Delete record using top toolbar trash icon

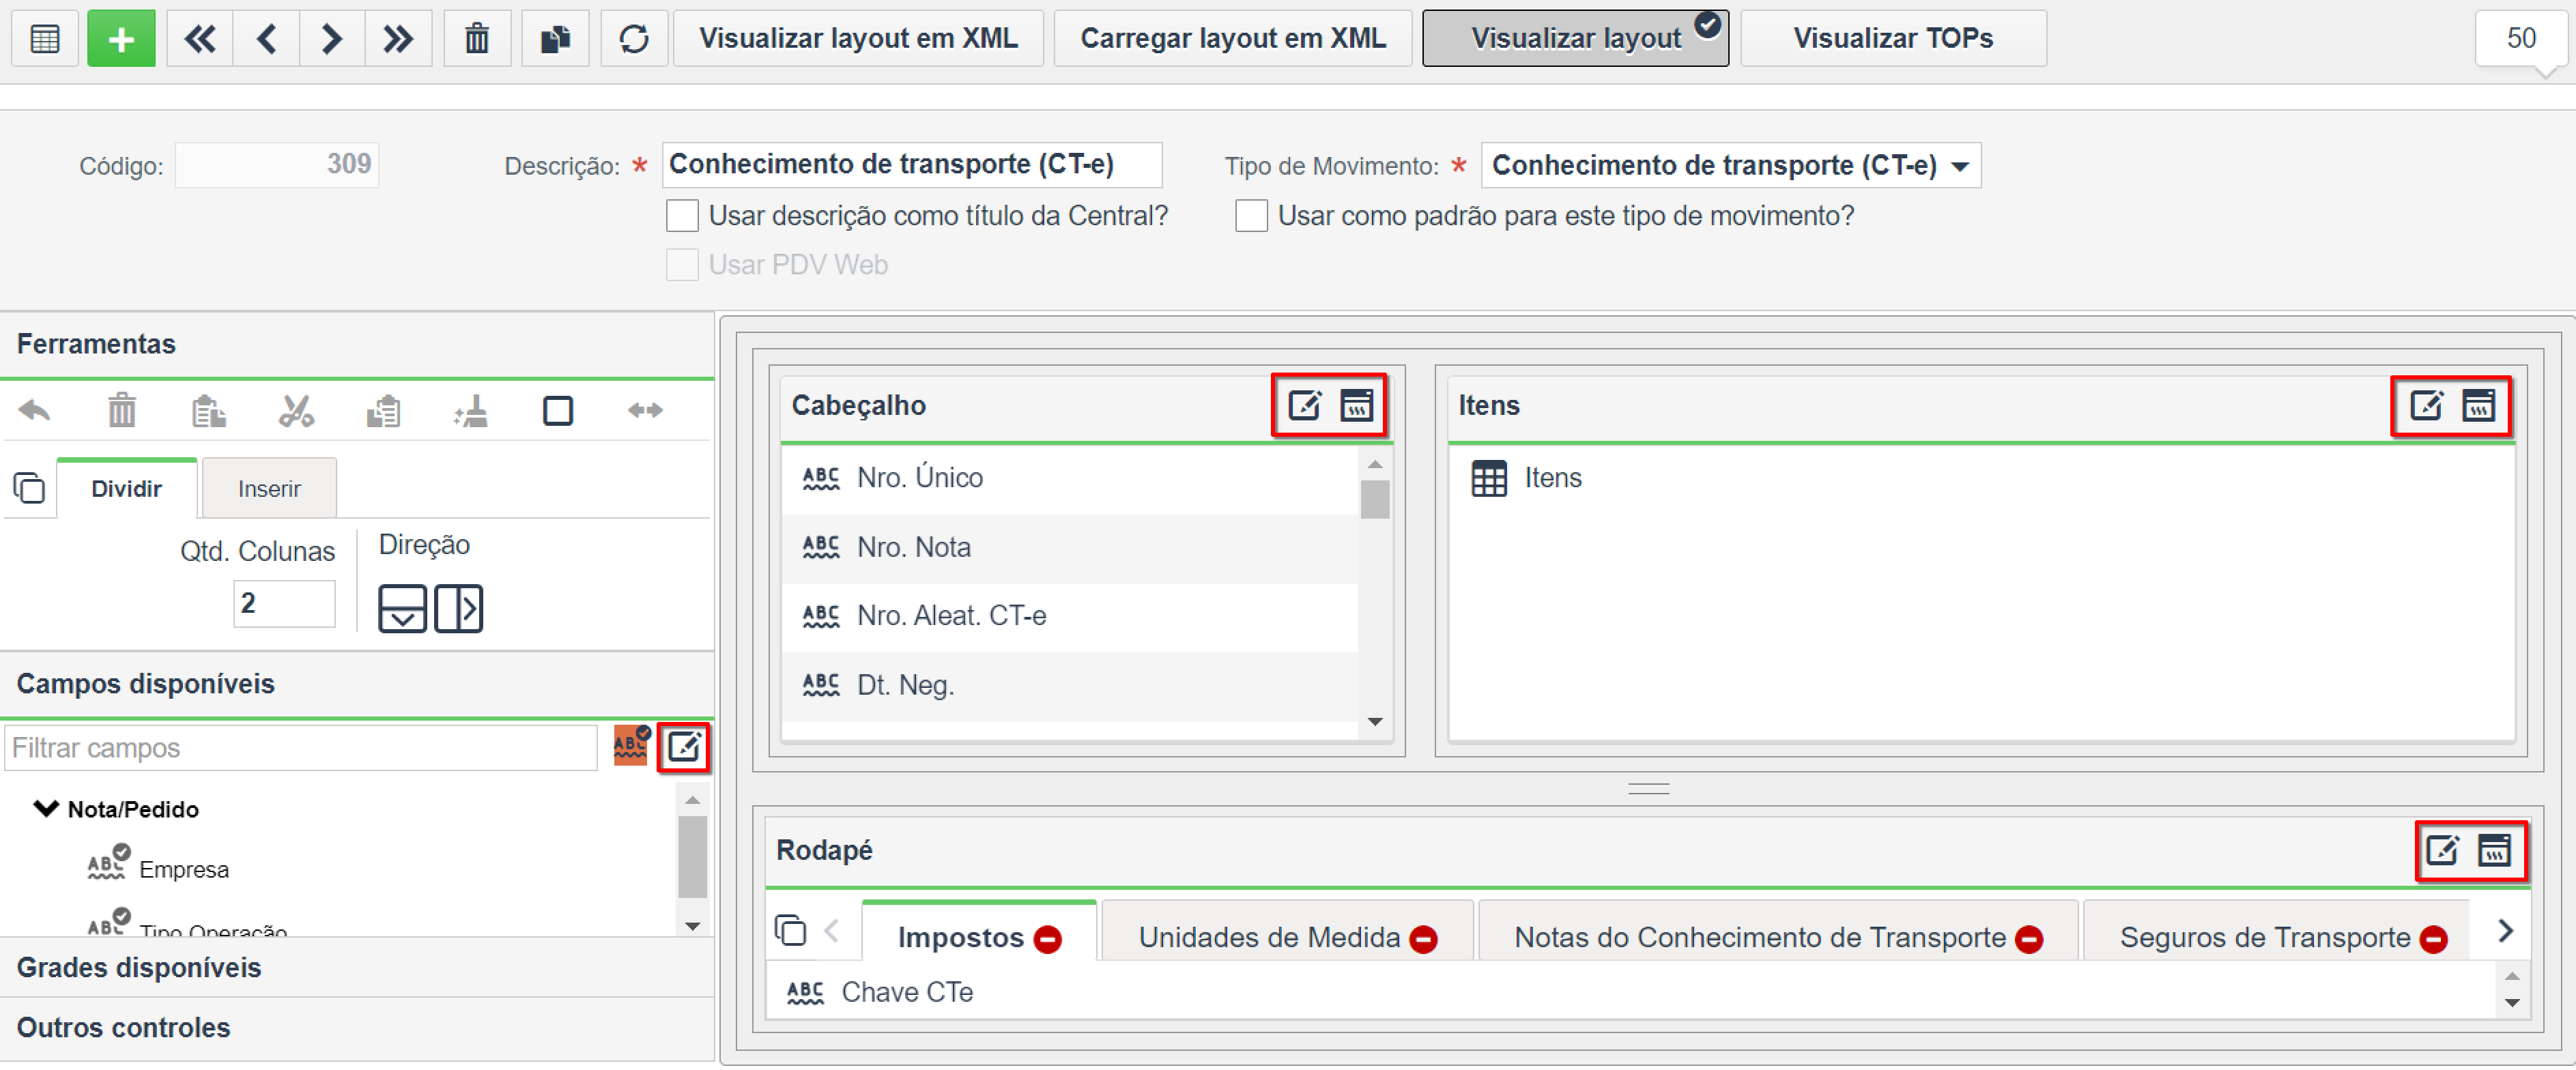[477, 39]
